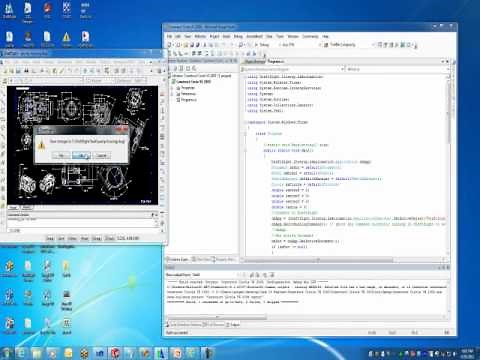Open the member navigation dropdown above the code
The width and height of the screenshot is (480, 360).
click(x=397, y=69)
